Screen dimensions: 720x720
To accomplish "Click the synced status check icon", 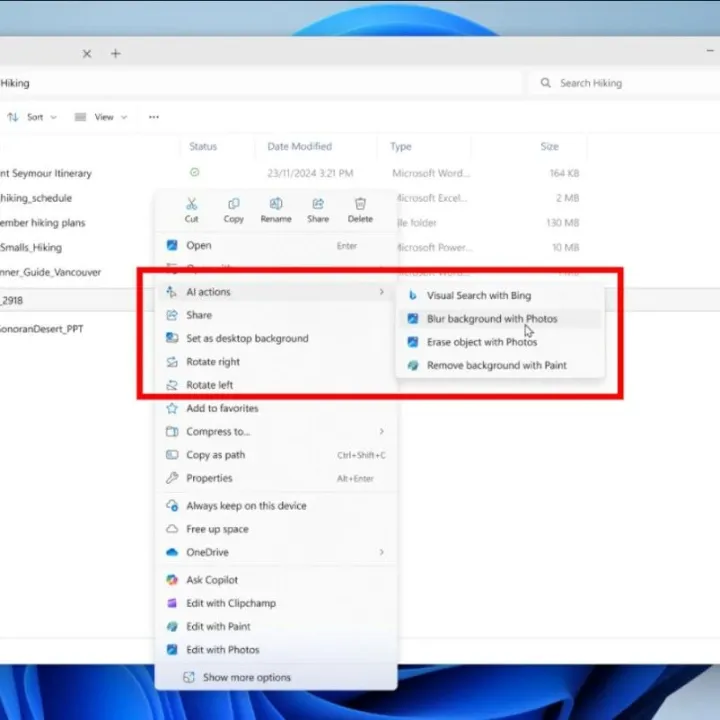I will [x=195, y=172].
